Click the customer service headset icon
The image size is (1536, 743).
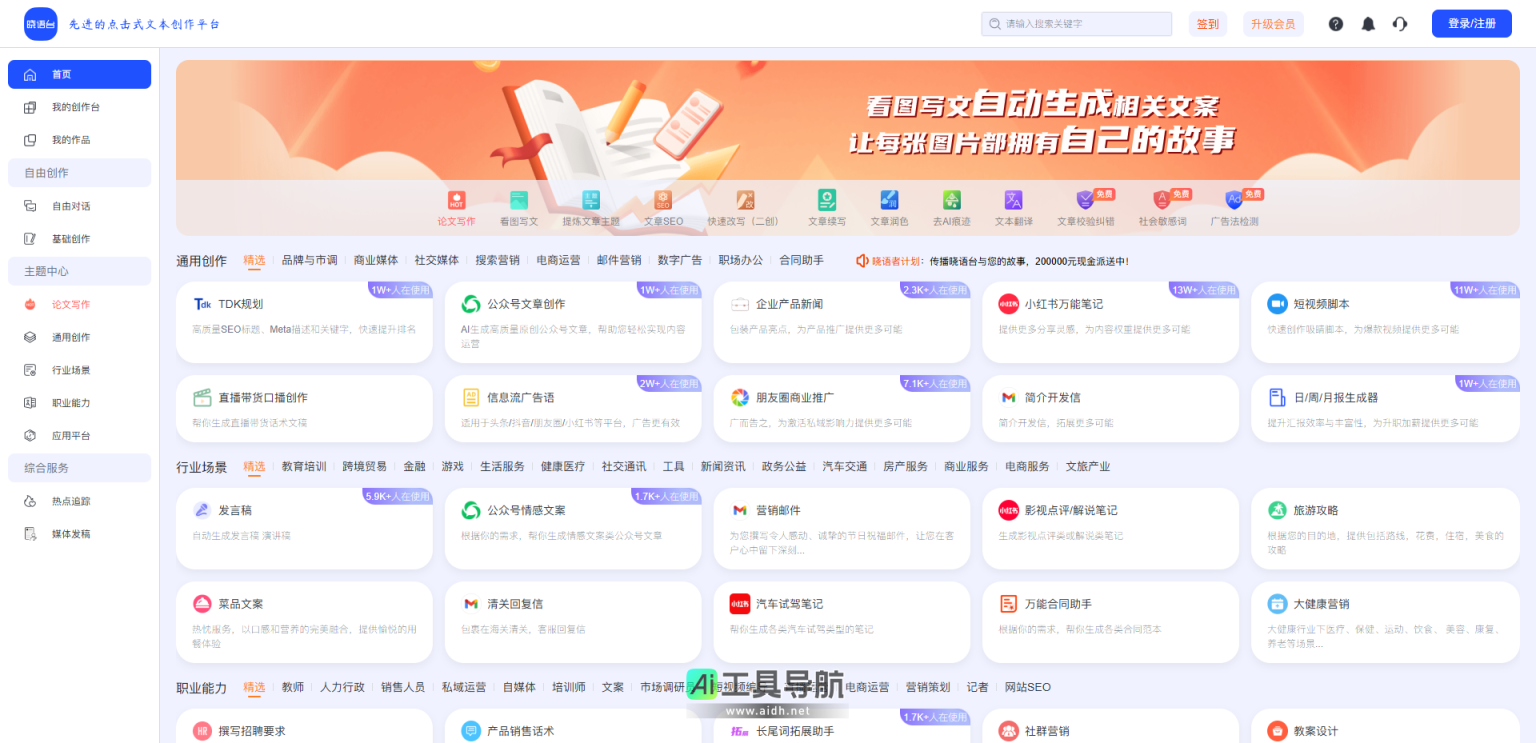click(x=1400, y=23)
